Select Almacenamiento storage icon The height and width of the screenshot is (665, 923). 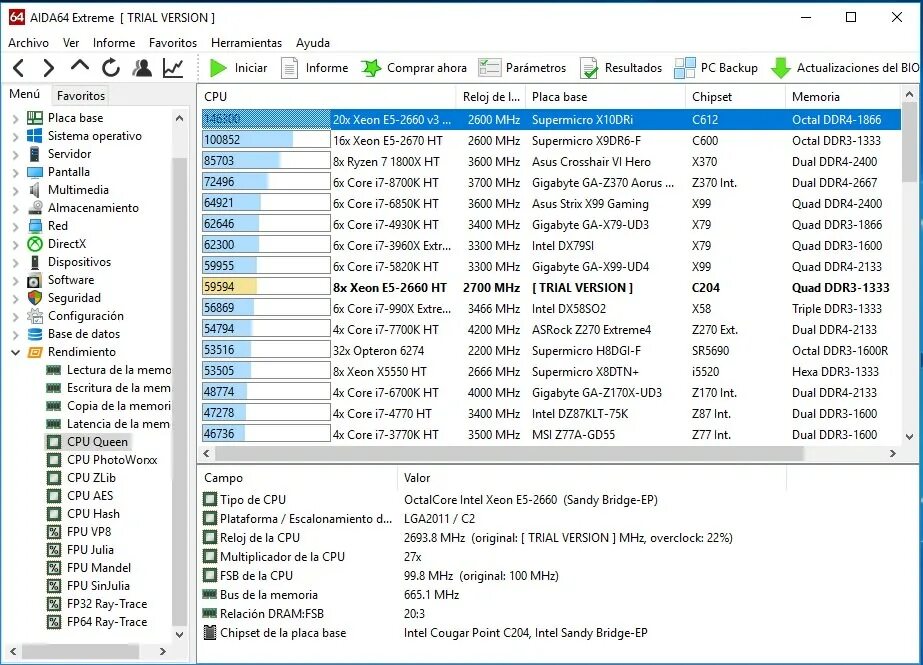[x=35, y=208]
